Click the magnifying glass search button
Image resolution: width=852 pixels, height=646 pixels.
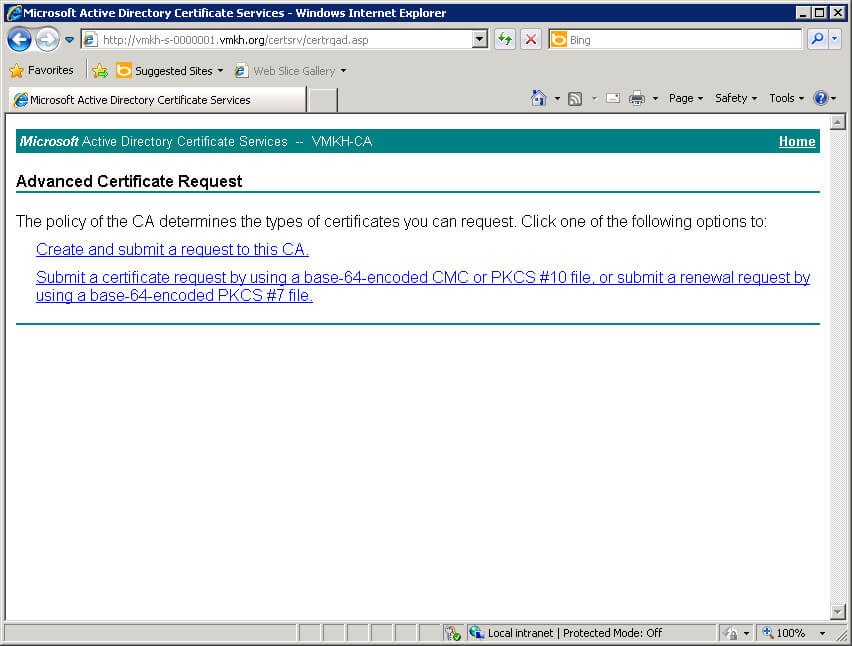(x=817, y=40)
